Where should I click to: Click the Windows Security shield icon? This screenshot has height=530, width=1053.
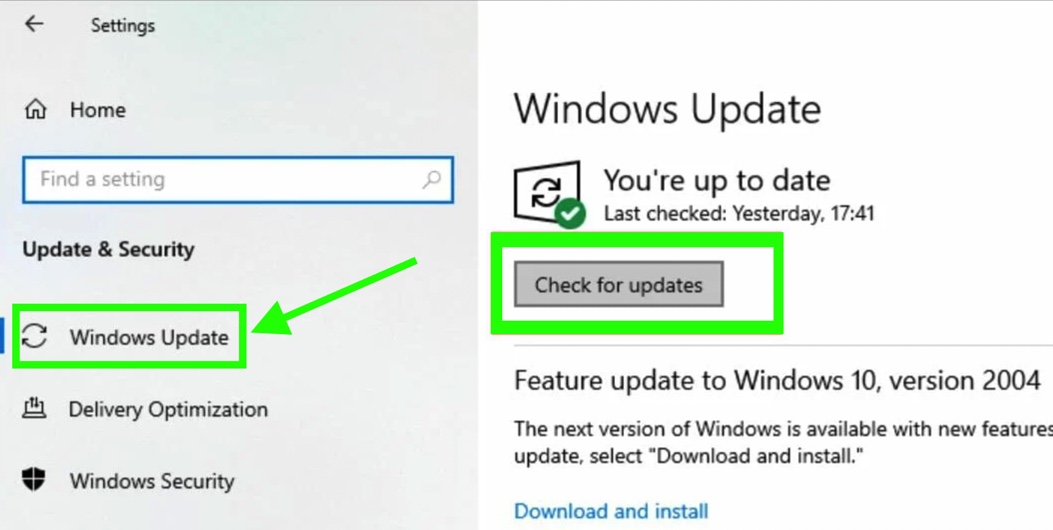34,480
